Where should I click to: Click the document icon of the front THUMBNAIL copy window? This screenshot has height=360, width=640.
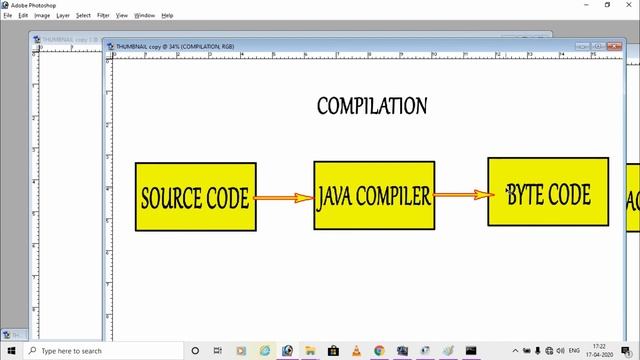point(110,47)
